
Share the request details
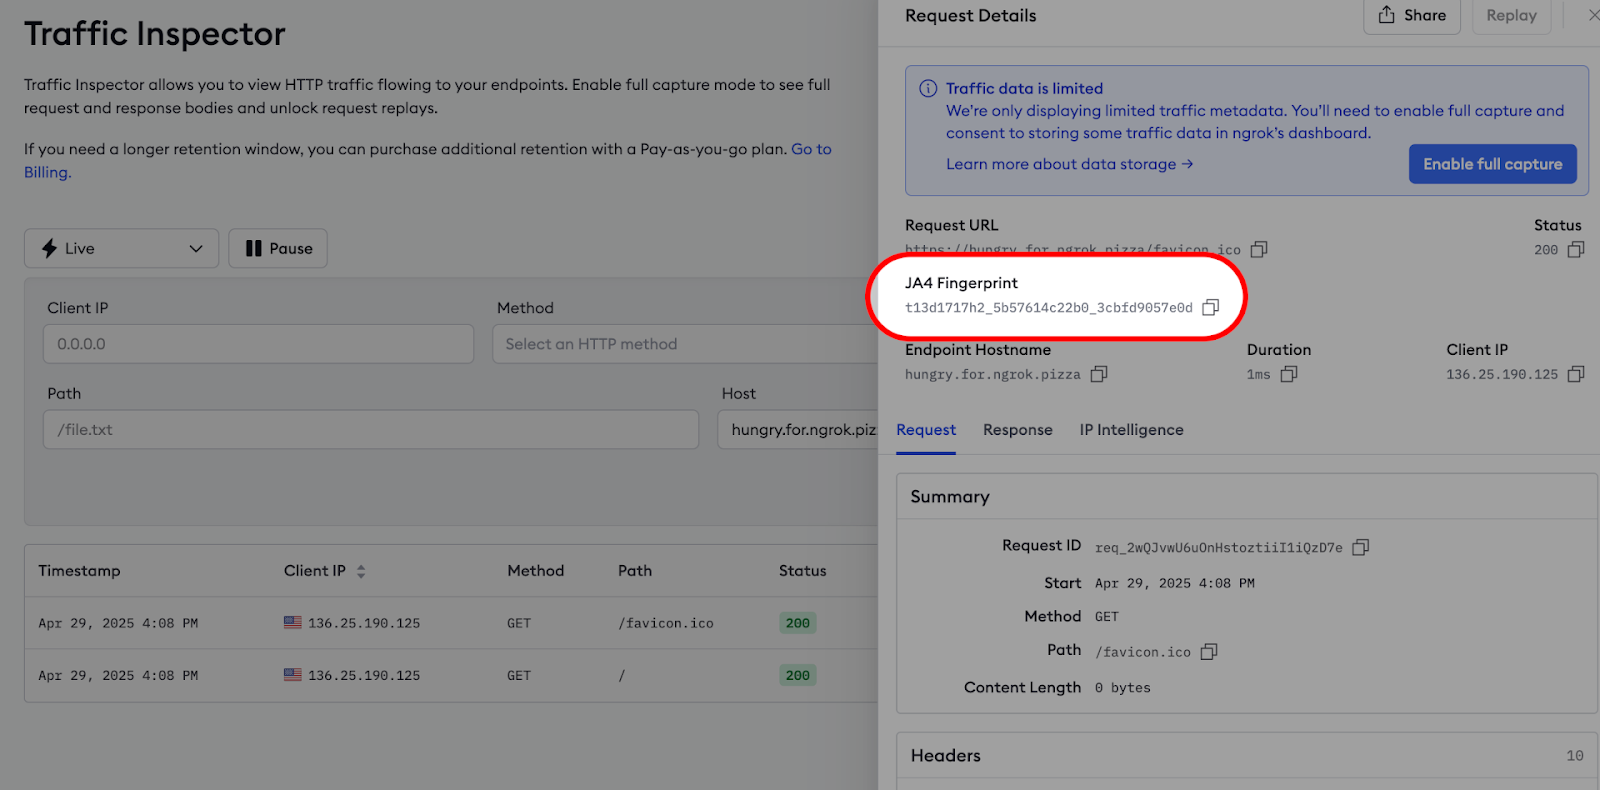click(1411, 16)
